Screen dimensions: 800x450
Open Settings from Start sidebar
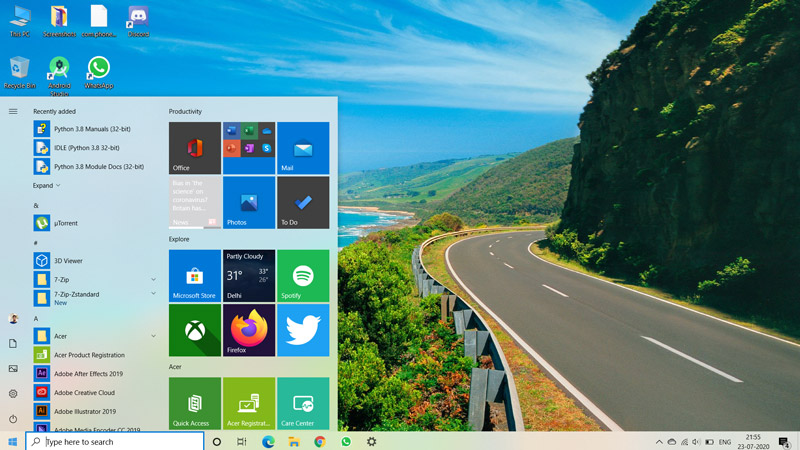click(x=13, y=393)
